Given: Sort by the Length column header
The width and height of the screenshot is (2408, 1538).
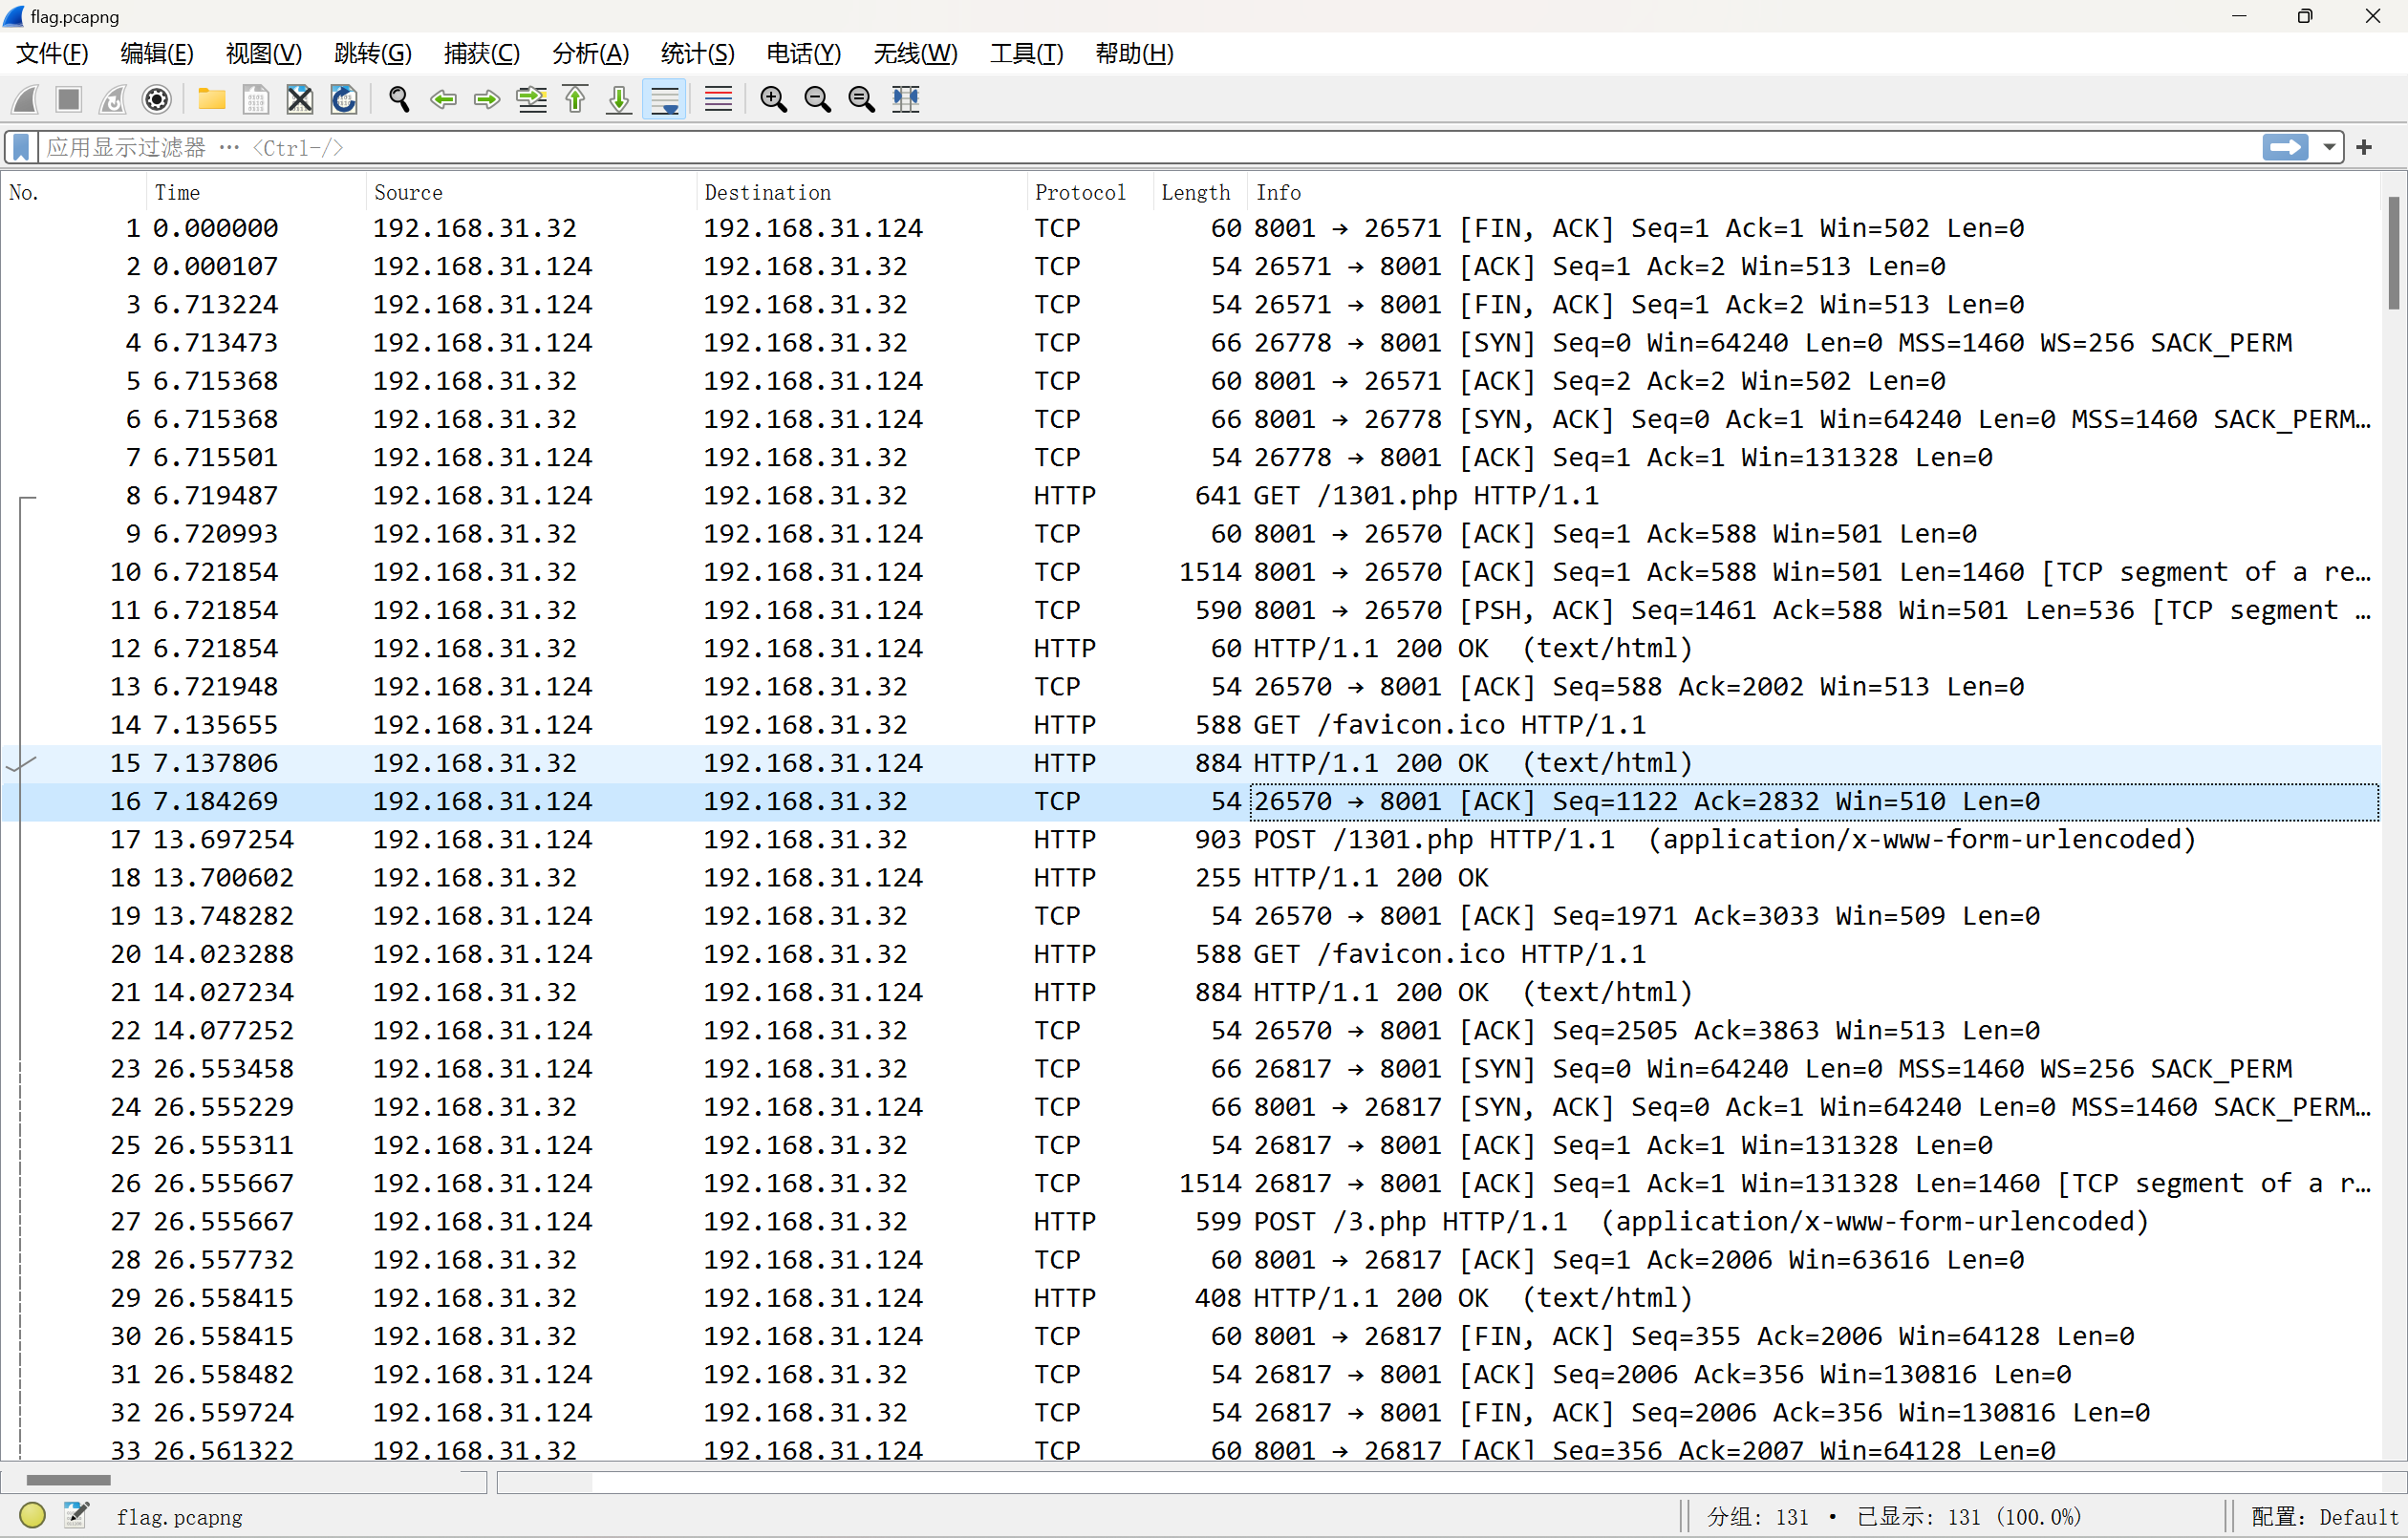Looking at the screenshot, I should (x=1199, y=192).
